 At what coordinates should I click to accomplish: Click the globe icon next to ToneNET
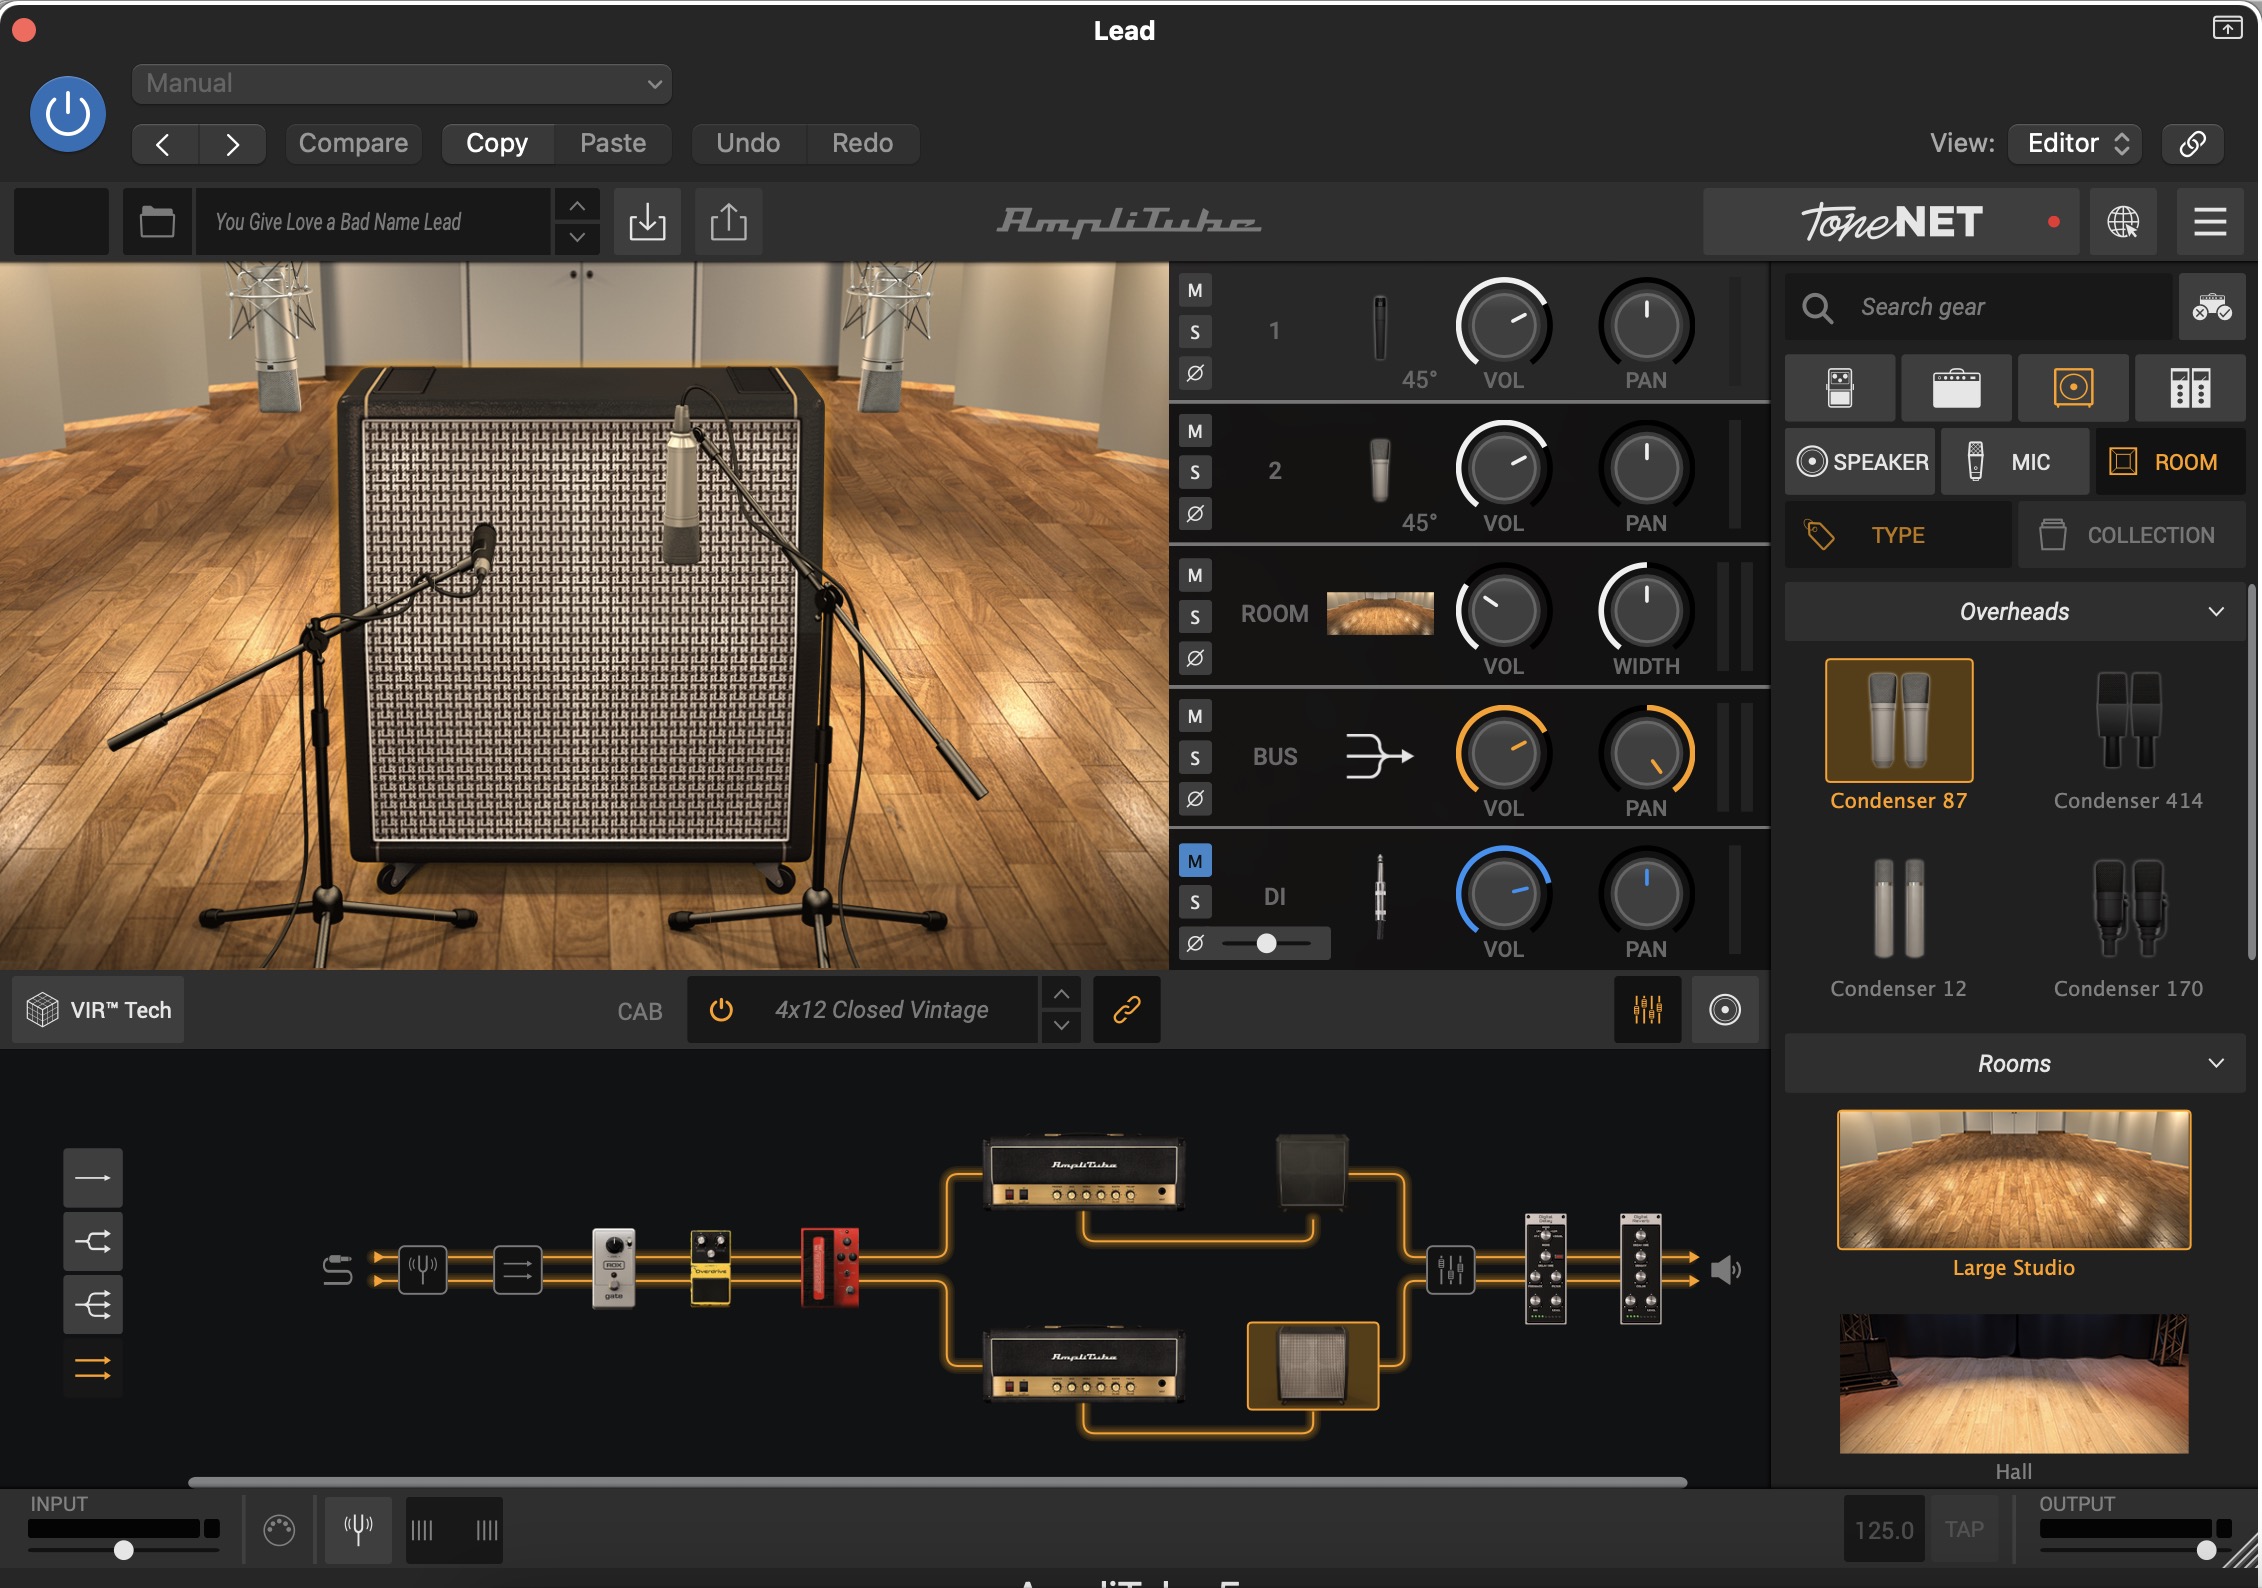point(2123,222)
